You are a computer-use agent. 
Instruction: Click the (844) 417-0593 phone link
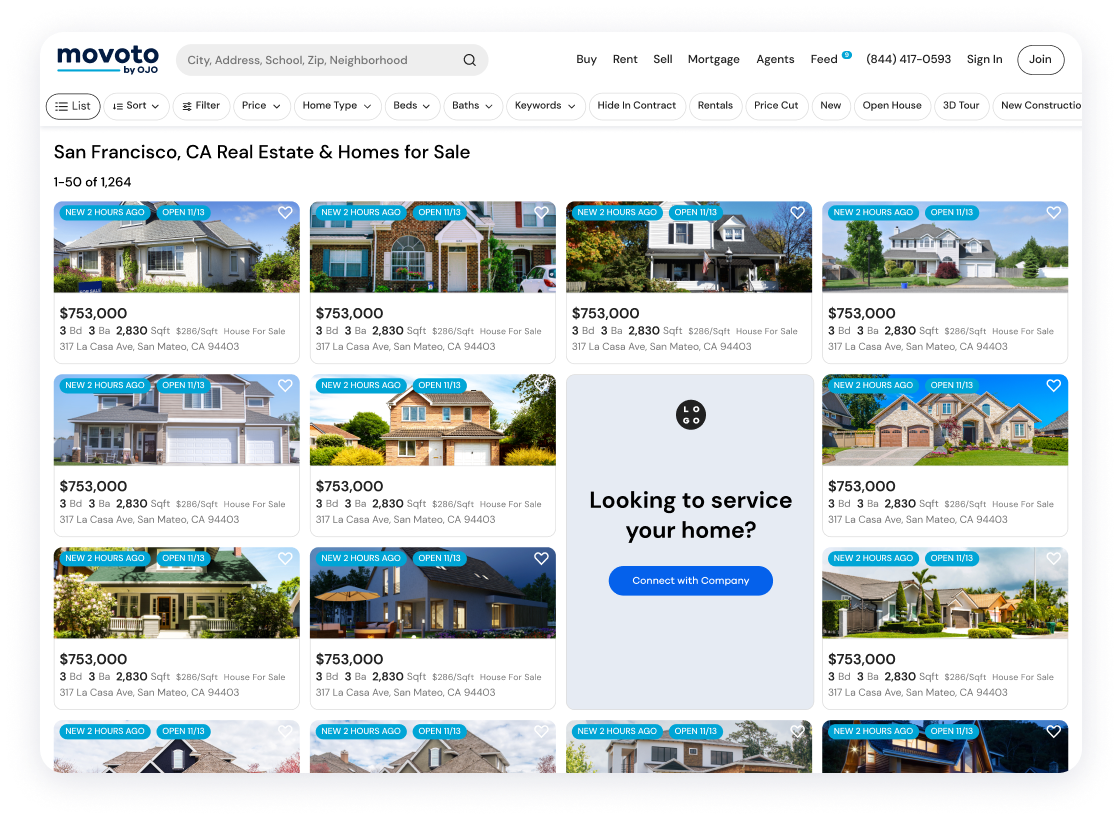pos(909,59)
